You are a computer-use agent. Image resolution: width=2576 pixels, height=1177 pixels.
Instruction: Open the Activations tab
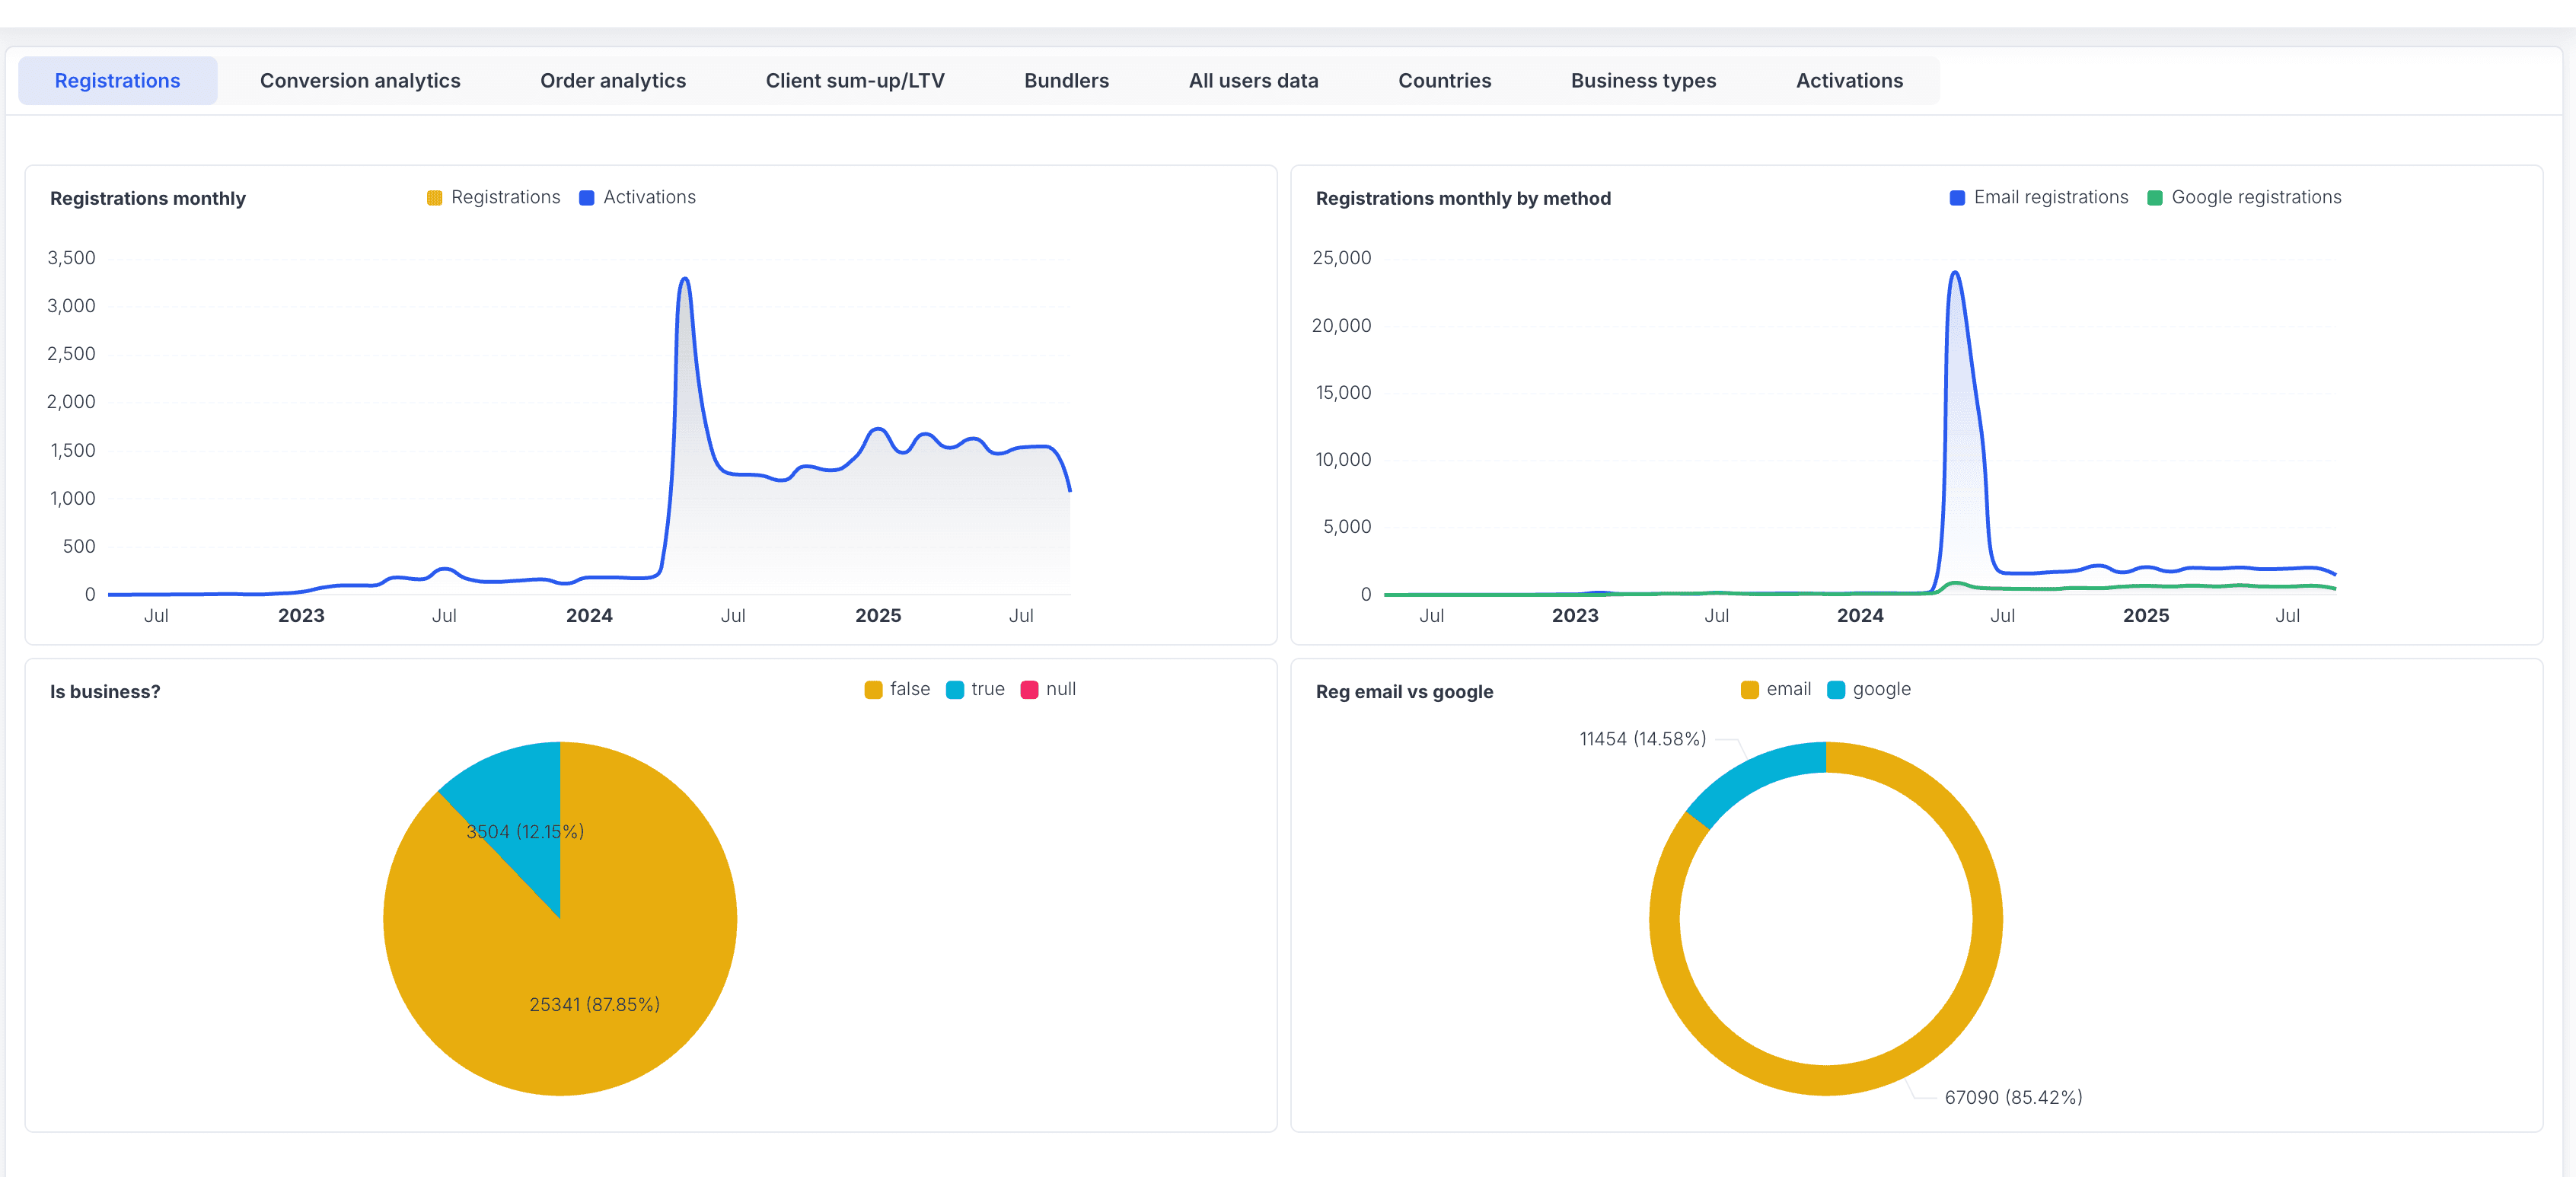1849,80
